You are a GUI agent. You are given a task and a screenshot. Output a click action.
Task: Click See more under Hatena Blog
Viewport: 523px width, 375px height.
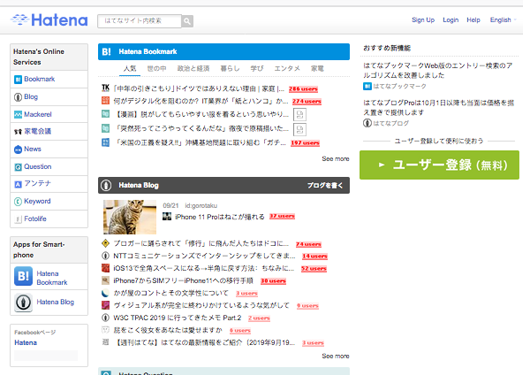pyautogui.click(x=336, y=356)
